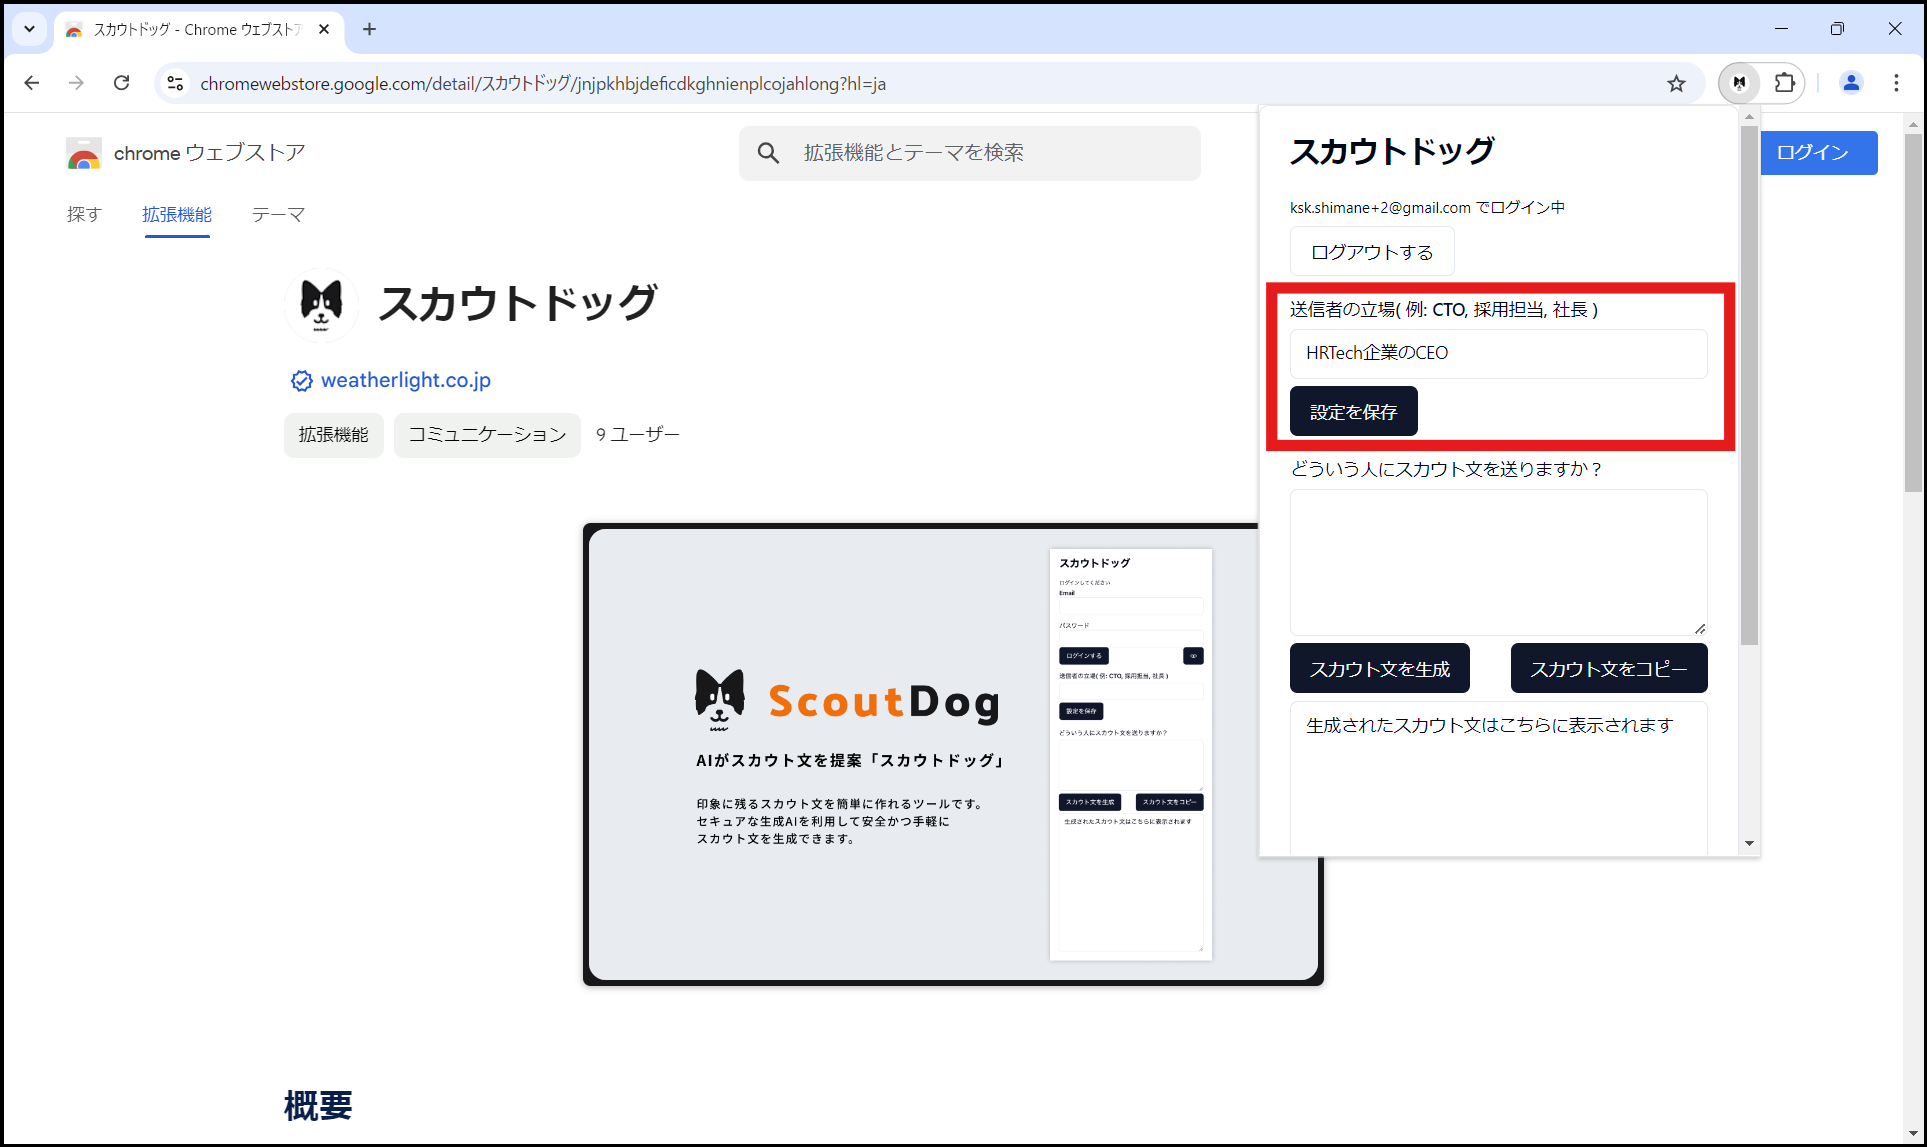Screen dimensions: 1927x1147
Task: Click スカウト文をコピー button
Action: (x=1608, y=668)
